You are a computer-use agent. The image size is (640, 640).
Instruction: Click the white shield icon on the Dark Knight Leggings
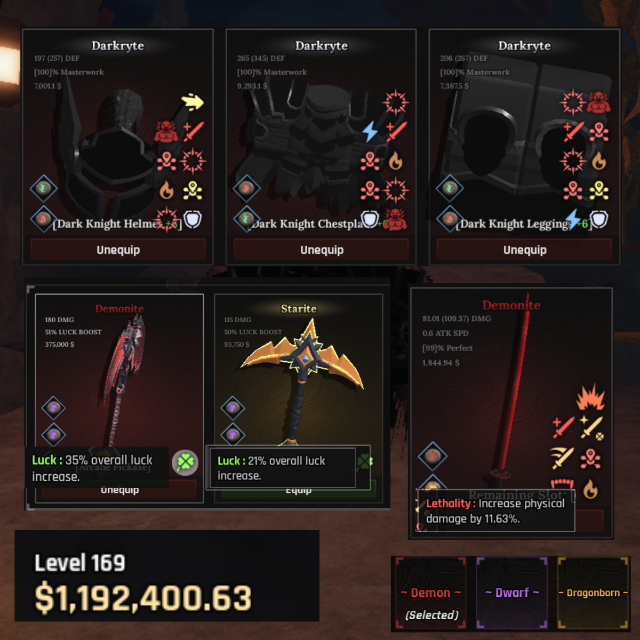click(x=599, y=219)
